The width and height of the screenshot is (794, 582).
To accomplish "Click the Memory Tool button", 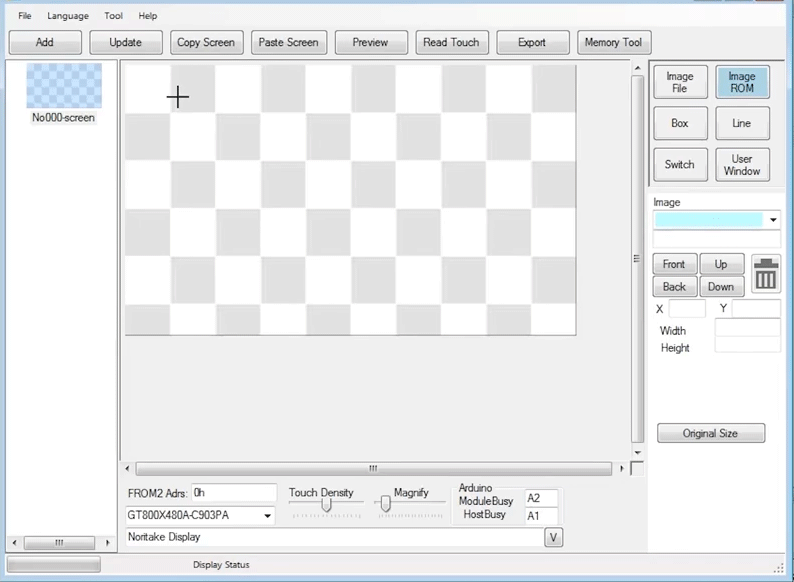I will click(613, 42).
